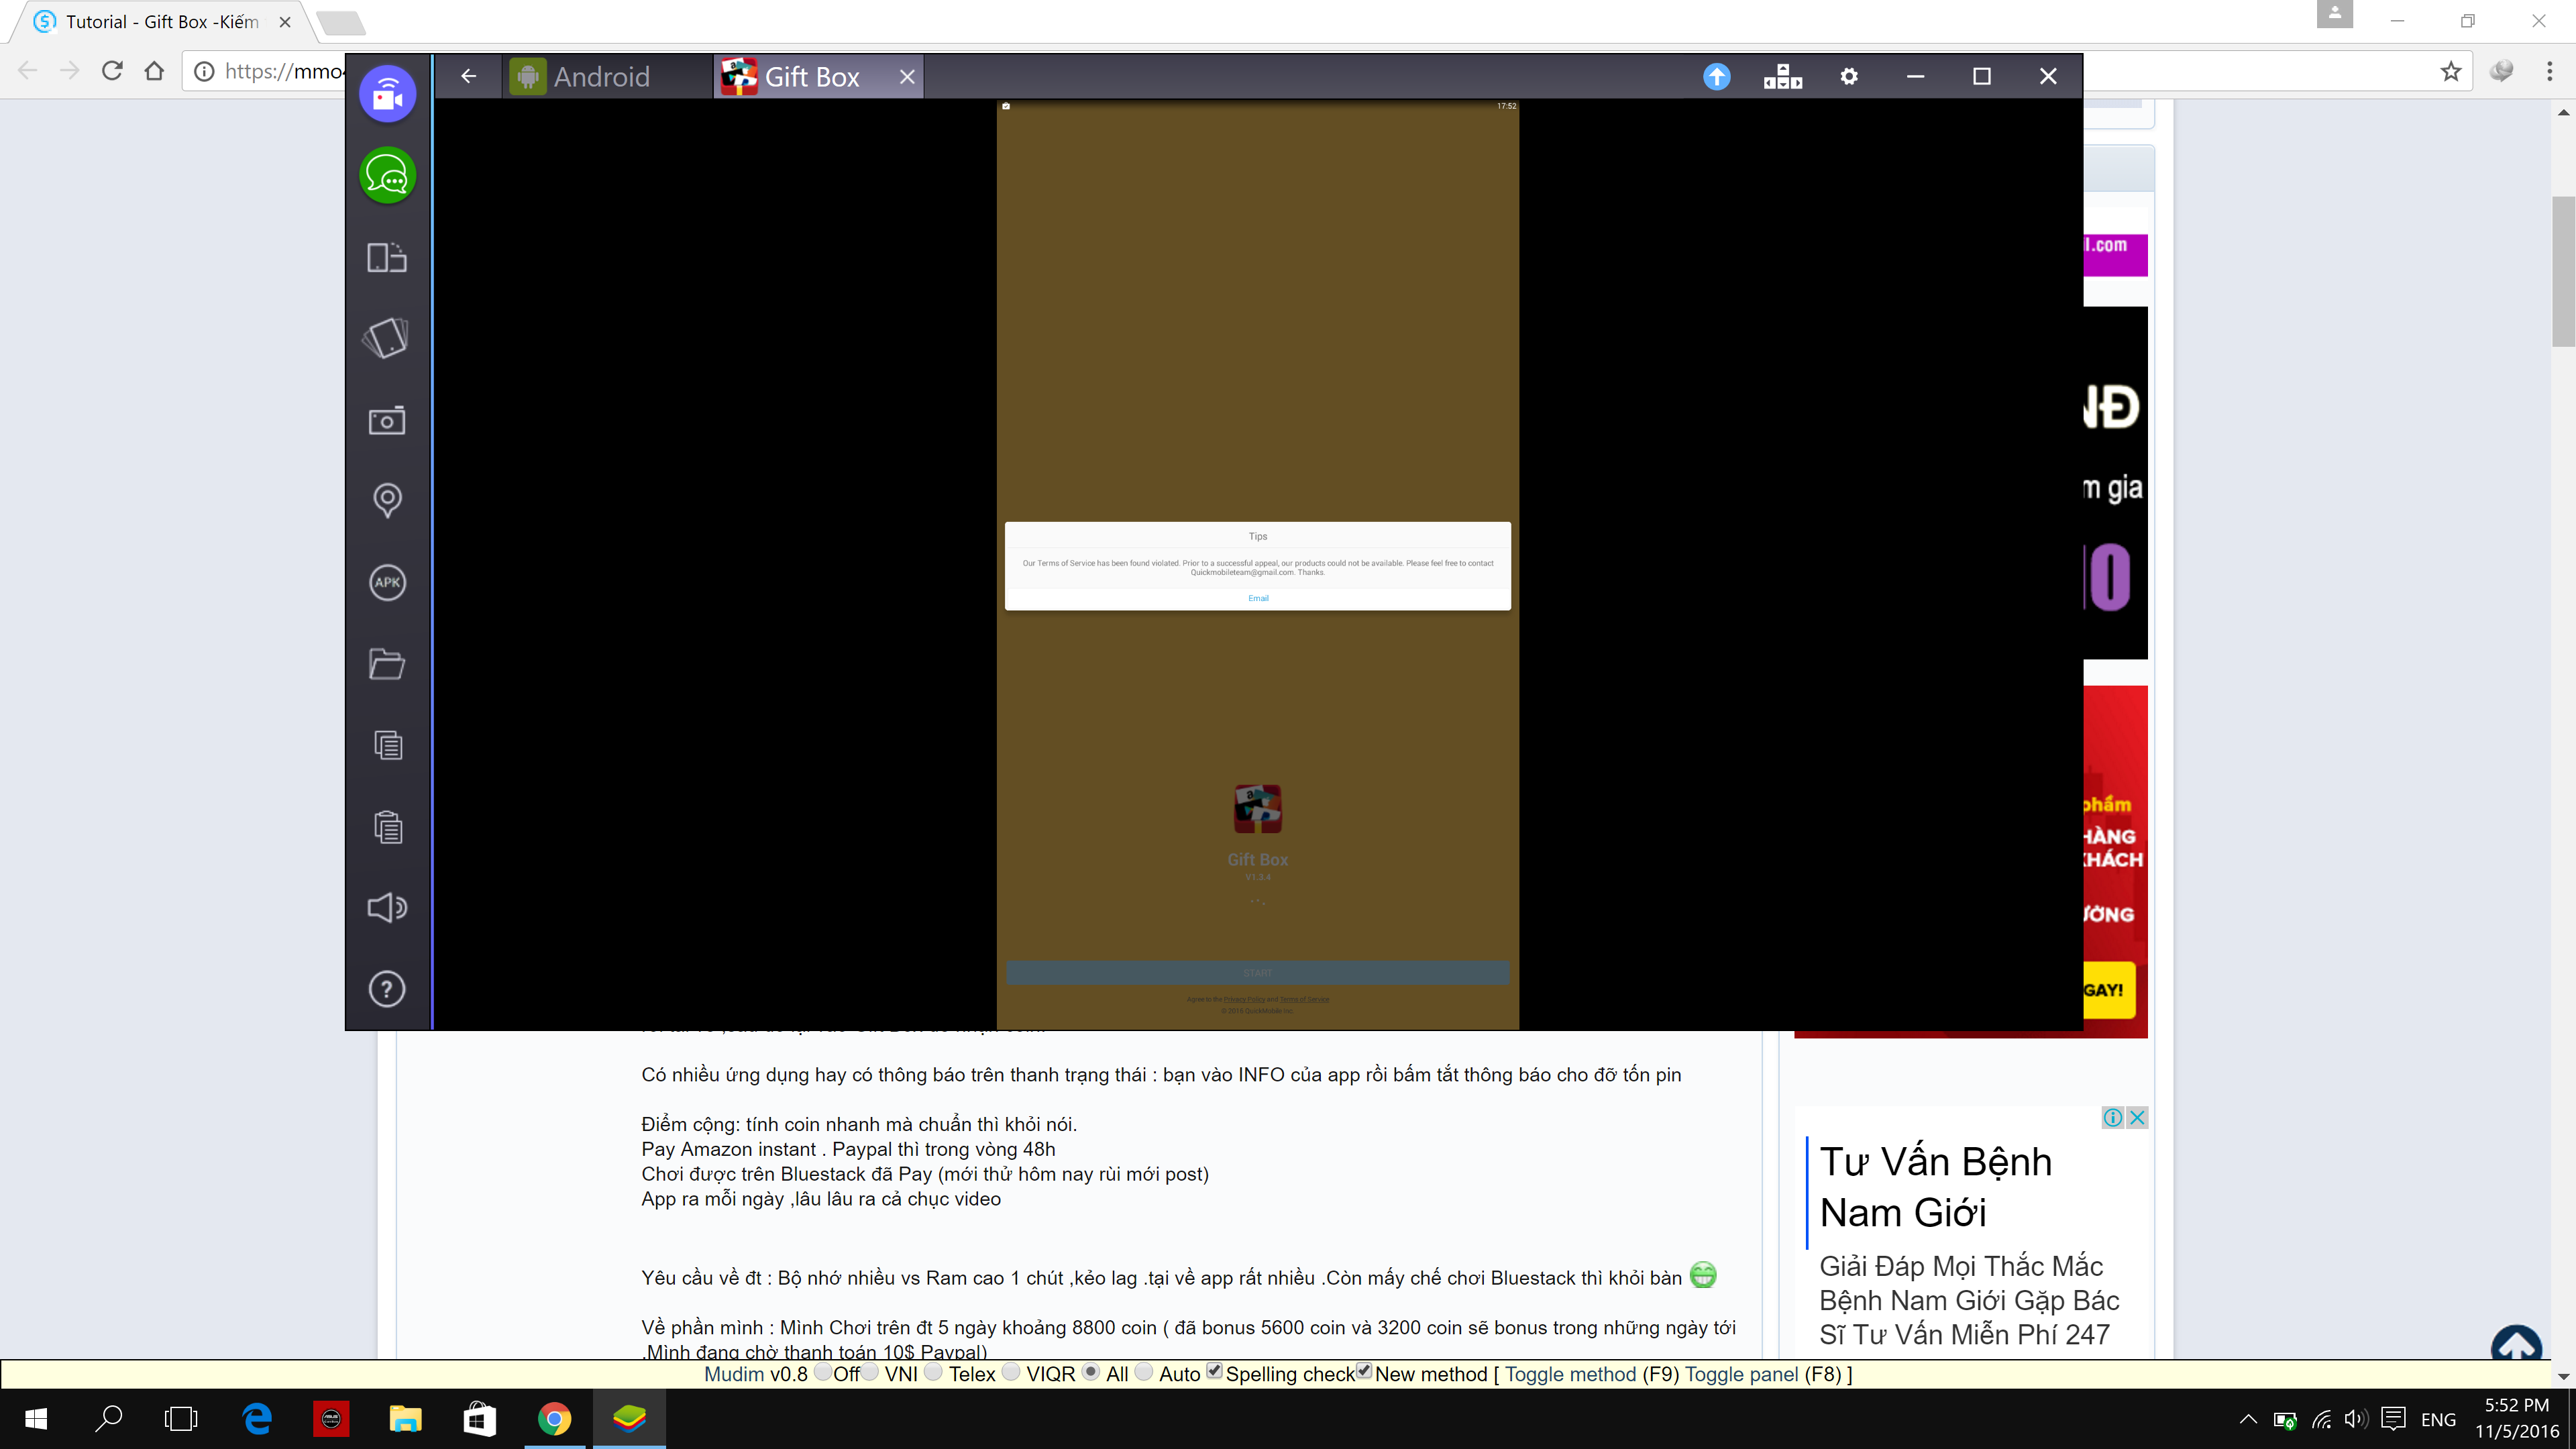The height and width of the screenshot is (1449, 2576).
Task: Open File Explorer from the taskbar
Action: click(405, 1419)
